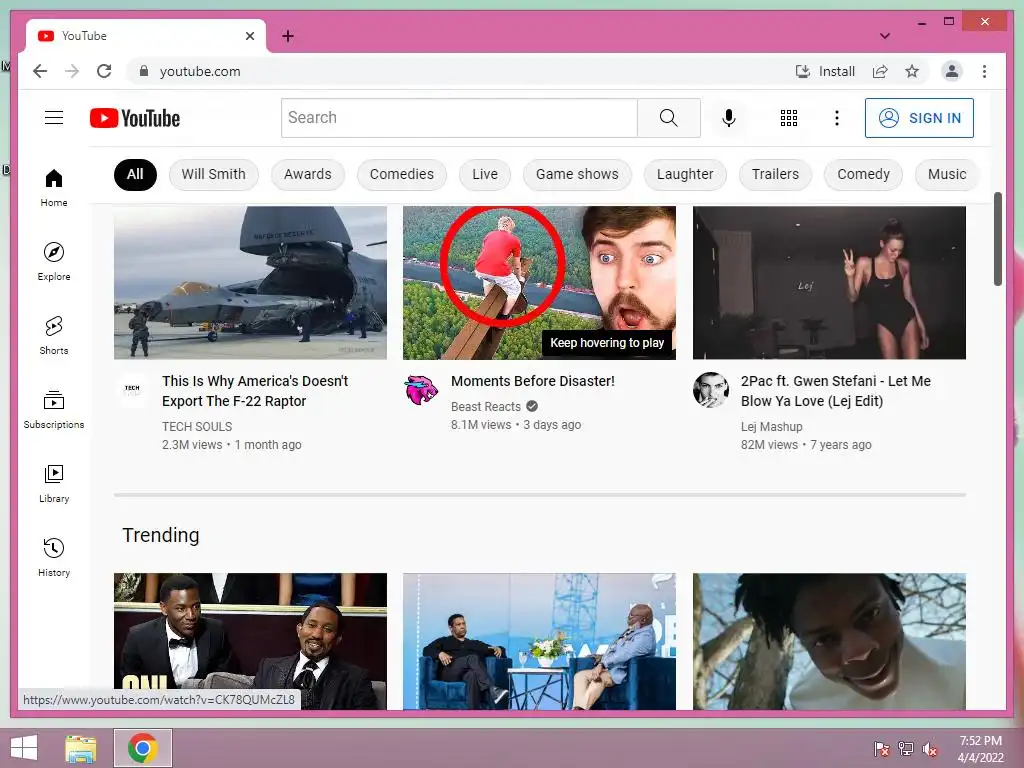Open the YouTube hamburger guide menu
This screenshot has height=768, width=1024.
pos(54,118)
